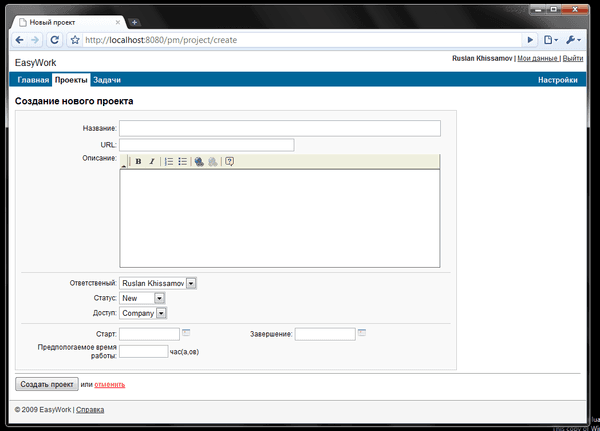Click the EasyWork logo text
Image resolution: width=600 pixels, height=431 pixels.
pos(35,62)
